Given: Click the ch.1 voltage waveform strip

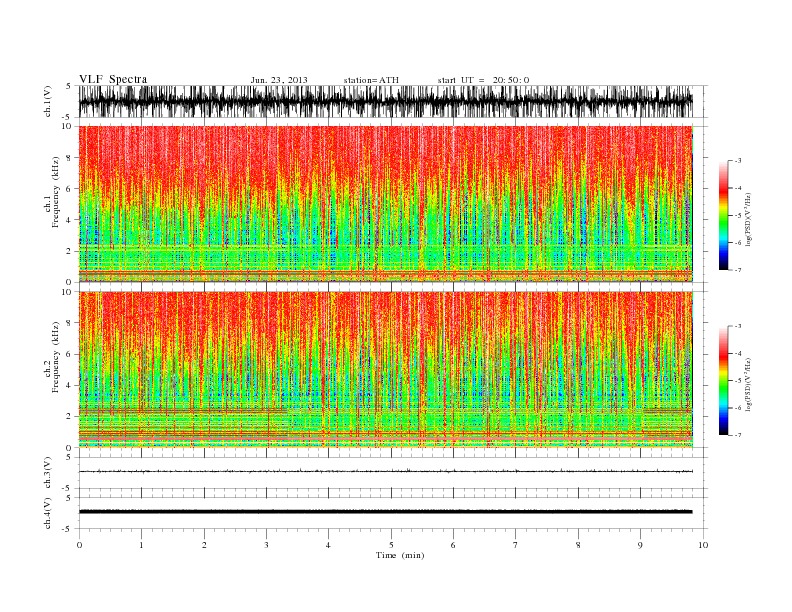Looking at the screenshot, I should [x=385, y=101].
